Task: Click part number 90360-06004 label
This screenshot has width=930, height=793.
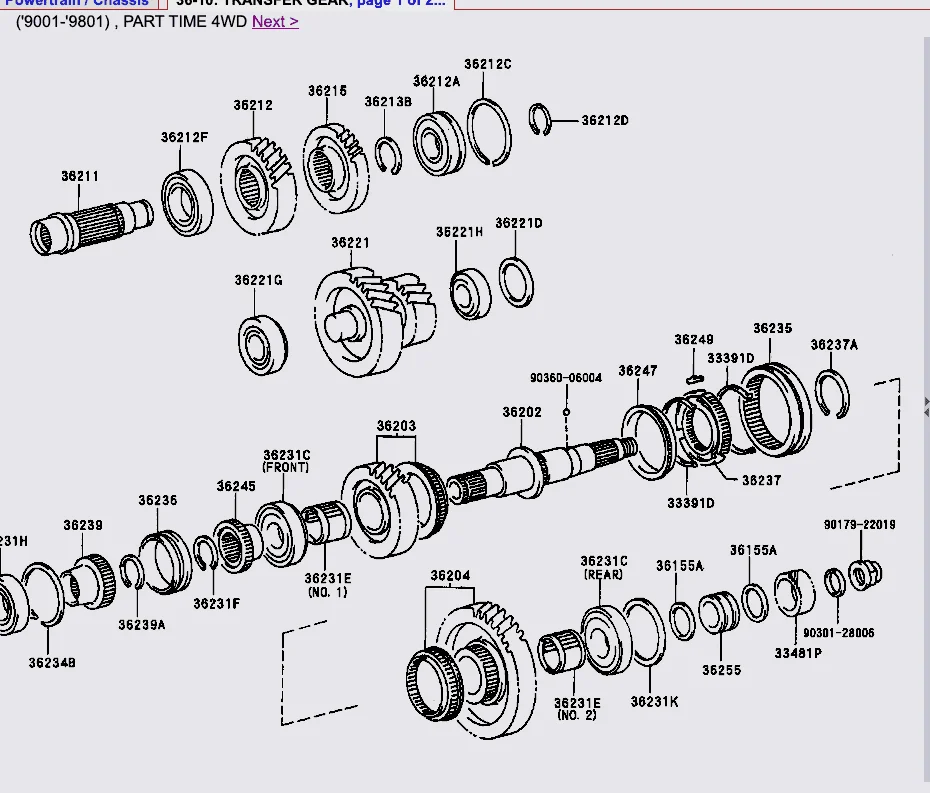Action: pos(566,378)
